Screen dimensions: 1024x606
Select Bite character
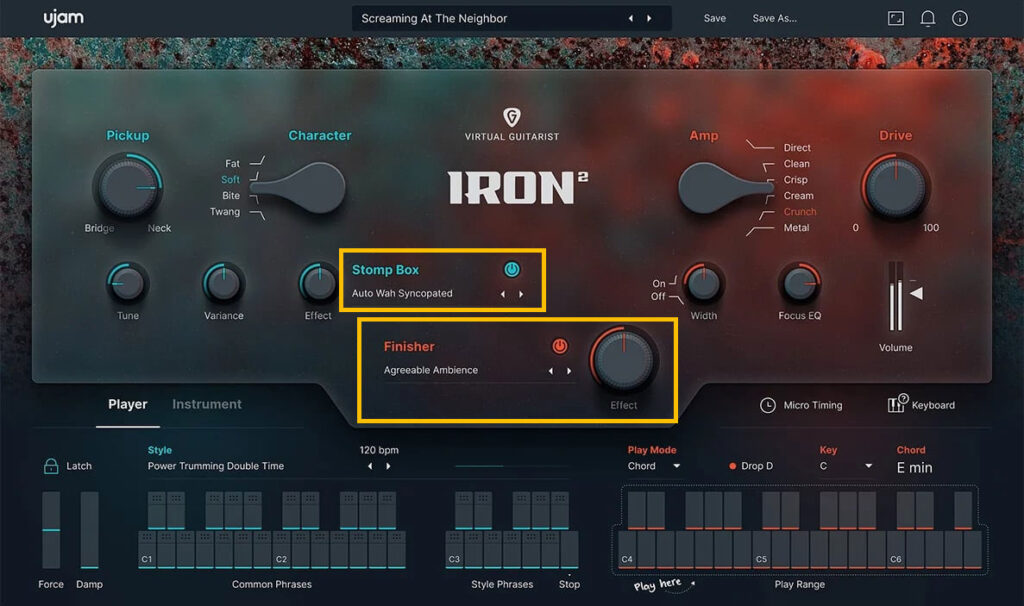231,195
